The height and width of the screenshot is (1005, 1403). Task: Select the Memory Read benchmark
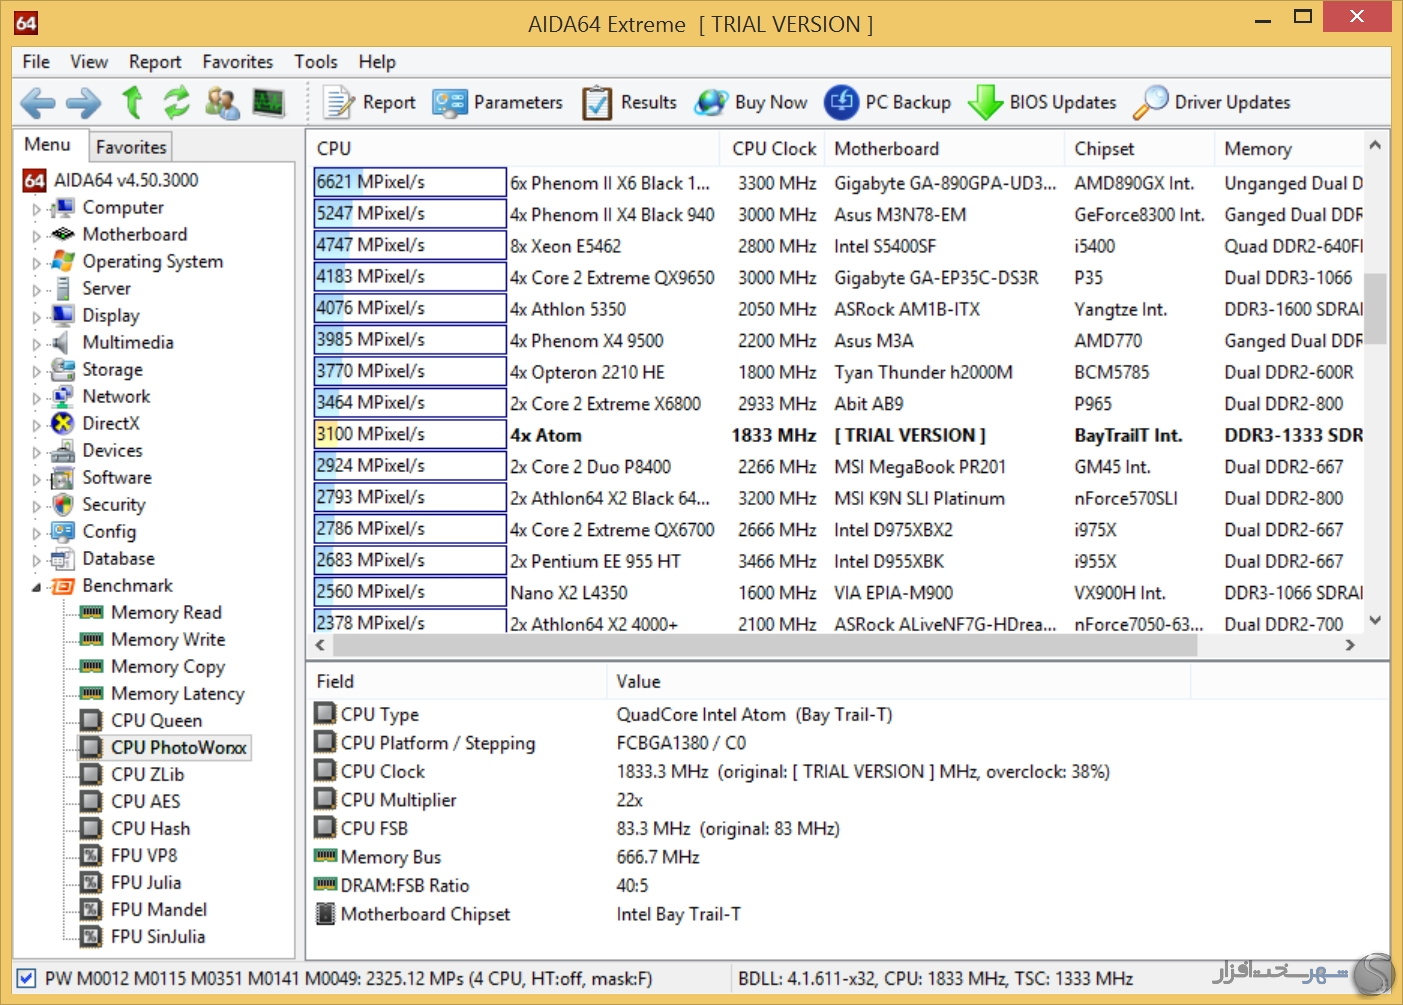click(x=166, y=612)
